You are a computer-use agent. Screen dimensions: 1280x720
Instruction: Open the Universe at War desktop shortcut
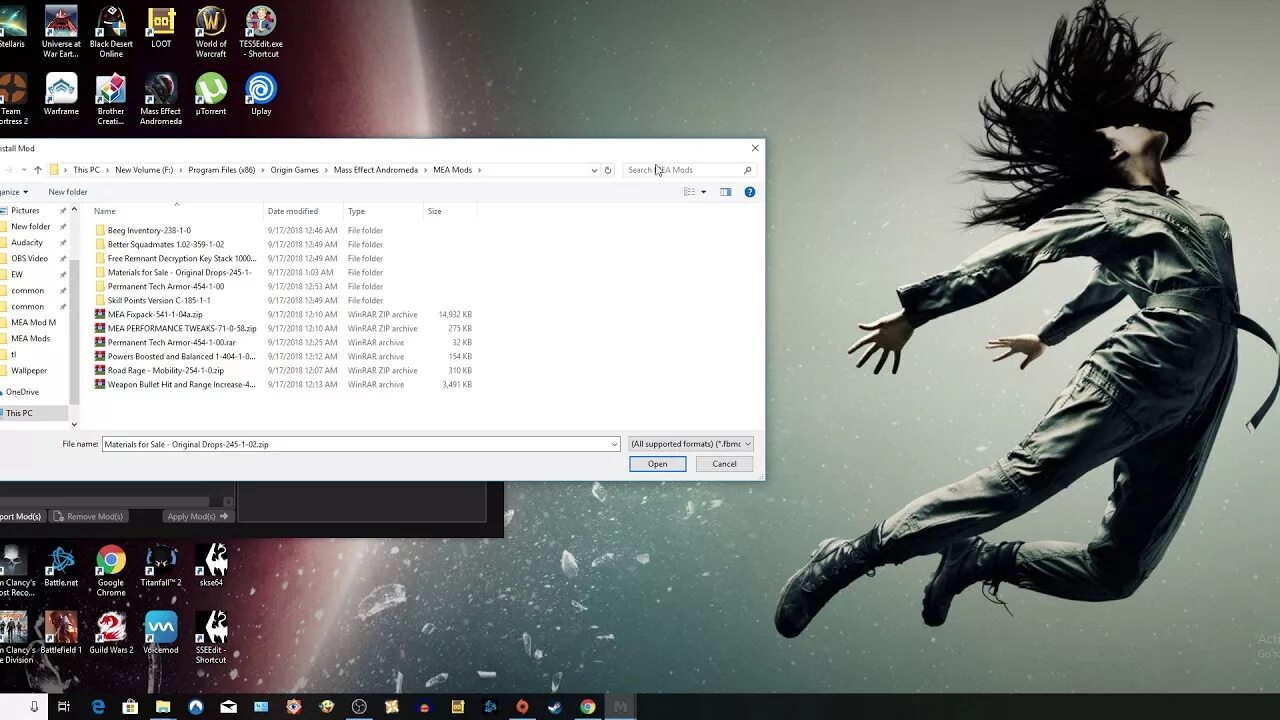61,32
